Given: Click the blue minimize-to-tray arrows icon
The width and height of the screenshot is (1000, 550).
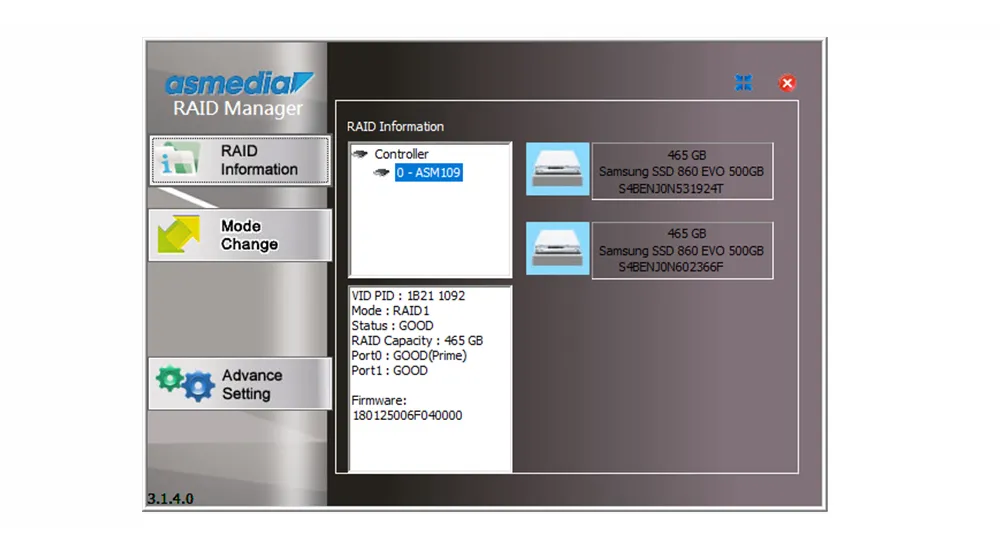Looking at the screenshot, I should point(744,83).
